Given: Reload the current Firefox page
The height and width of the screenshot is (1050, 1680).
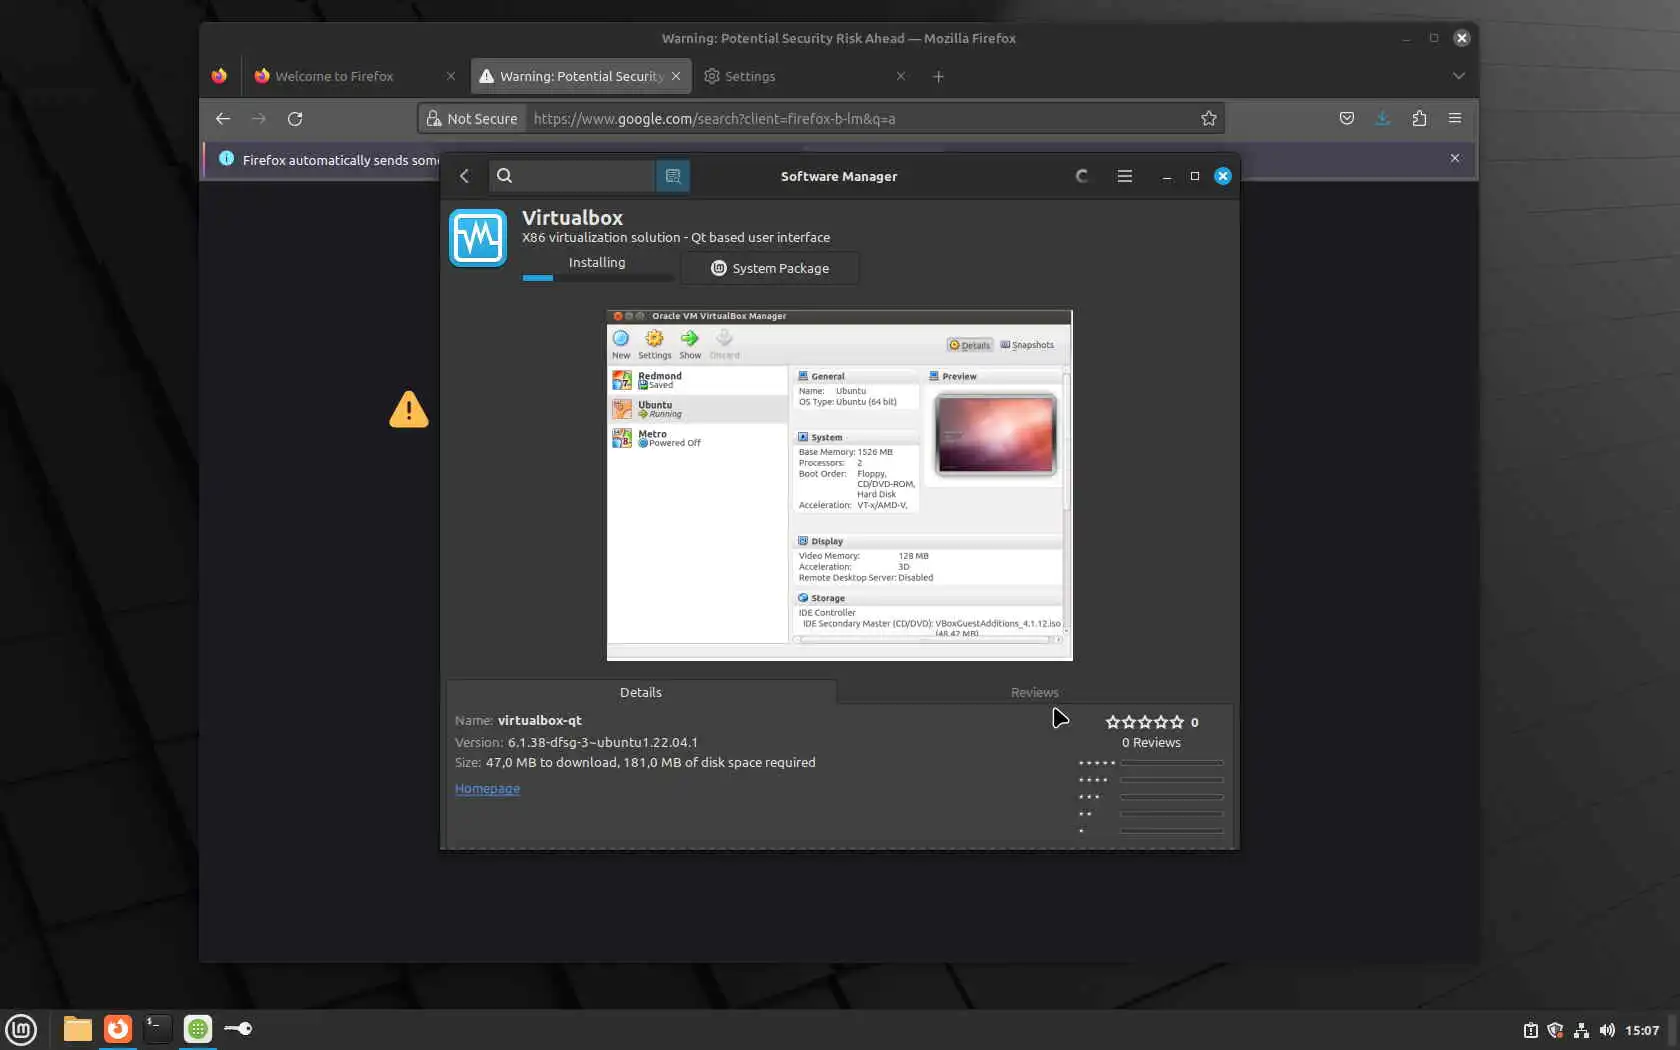Looking at the screenshot, I should tap(295, 118).
